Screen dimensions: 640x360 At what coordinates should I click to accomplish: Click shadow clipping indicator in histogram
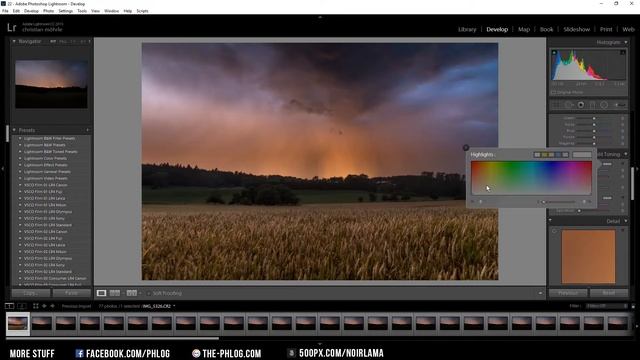tap(554, 53)
